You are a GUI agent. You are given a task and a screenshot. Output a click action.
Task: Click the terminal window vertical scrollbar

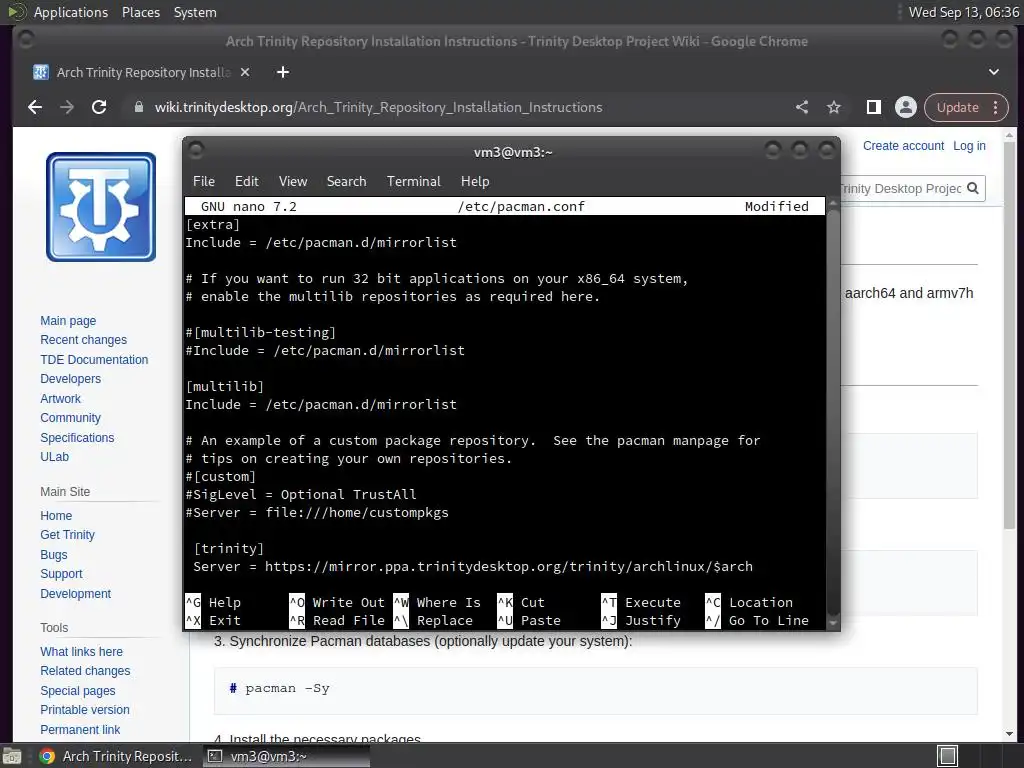click(833, 413)
